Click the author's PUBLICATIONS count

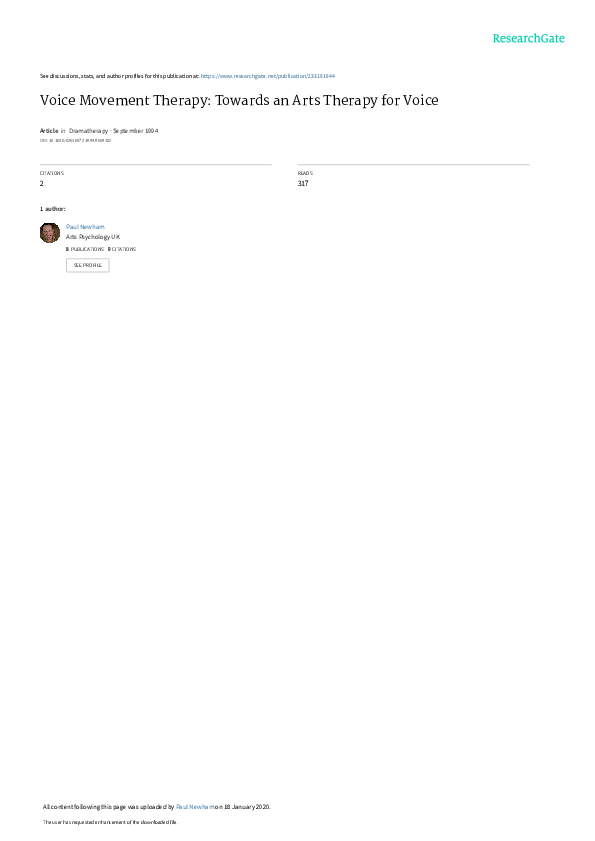(85, 249)
